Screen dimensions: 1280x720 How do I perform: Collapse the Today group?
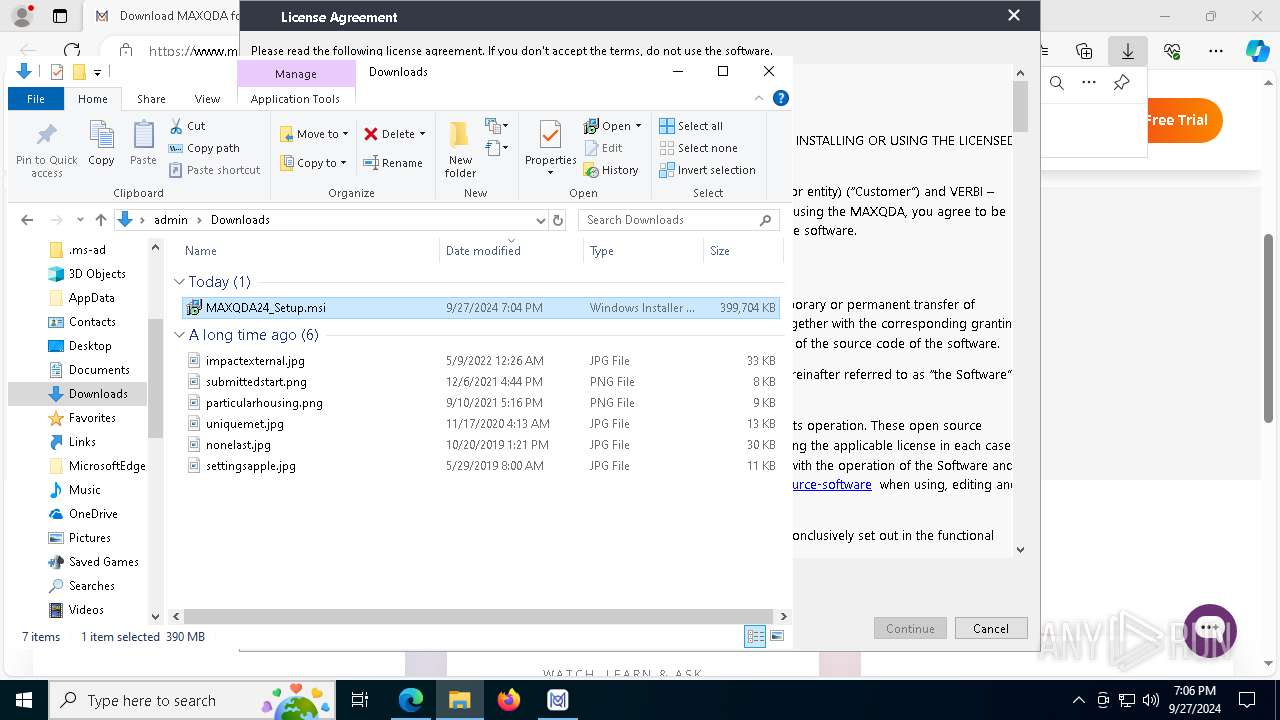[x=179, y=282]
